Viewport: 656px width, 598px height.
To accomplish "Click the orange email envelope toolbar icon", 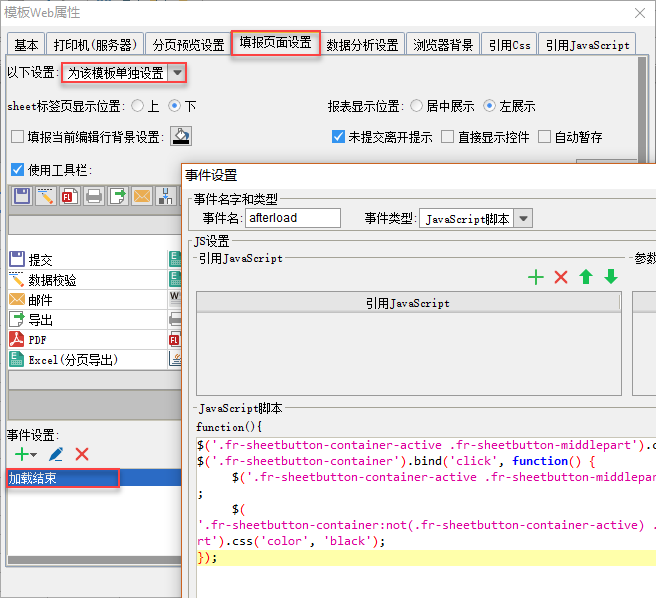I will [142, 196].
